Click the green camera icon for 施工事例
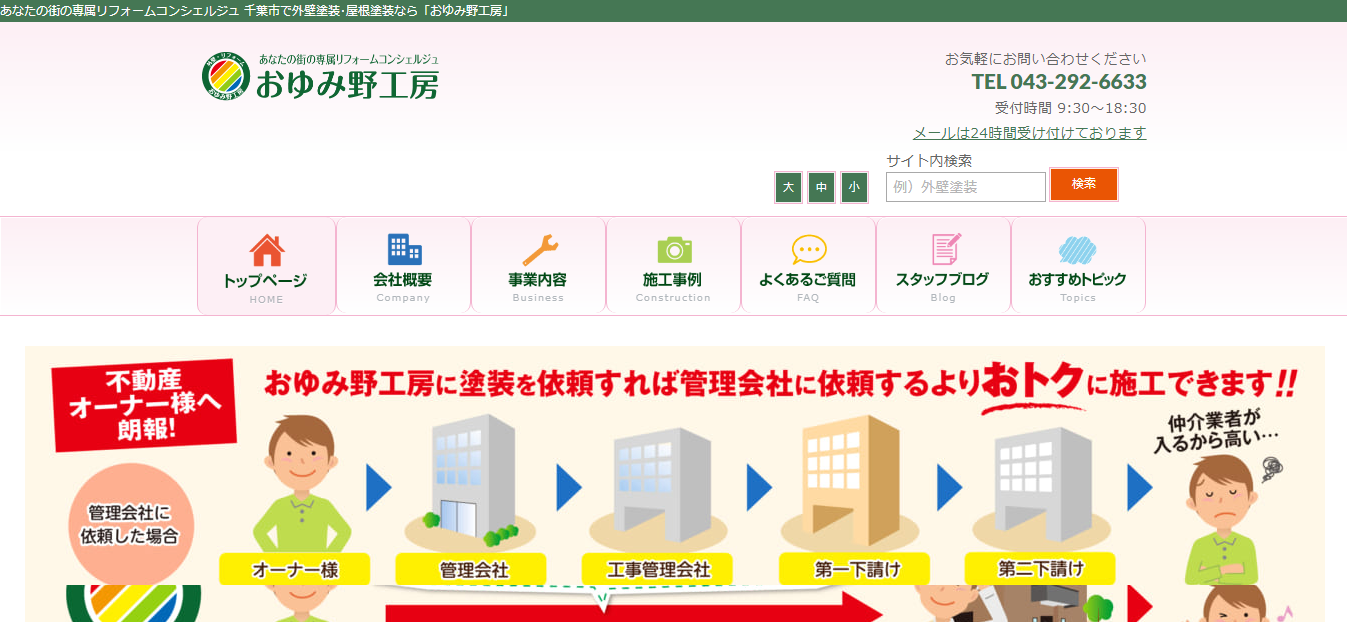1347x622 pixels. [674, 250]
